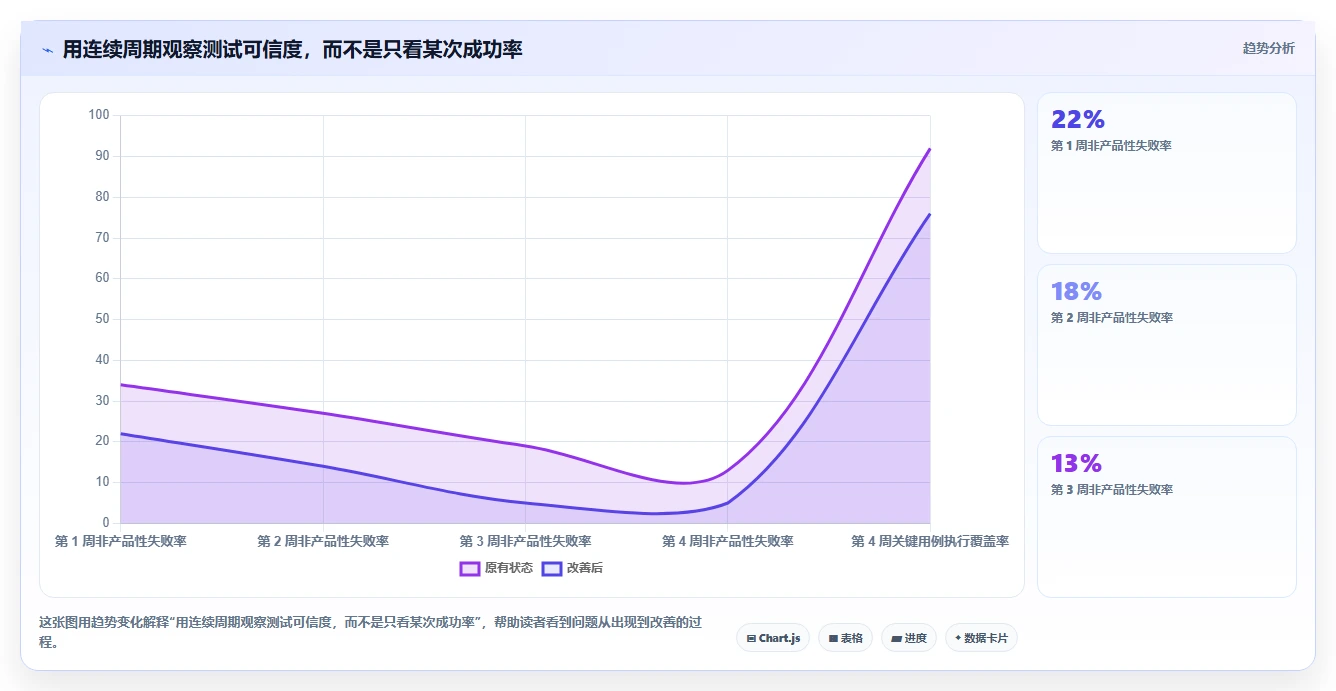This screenshot has width=1336, height=691.
Task: Click the chart title heading text
Action: click(292, 49)
